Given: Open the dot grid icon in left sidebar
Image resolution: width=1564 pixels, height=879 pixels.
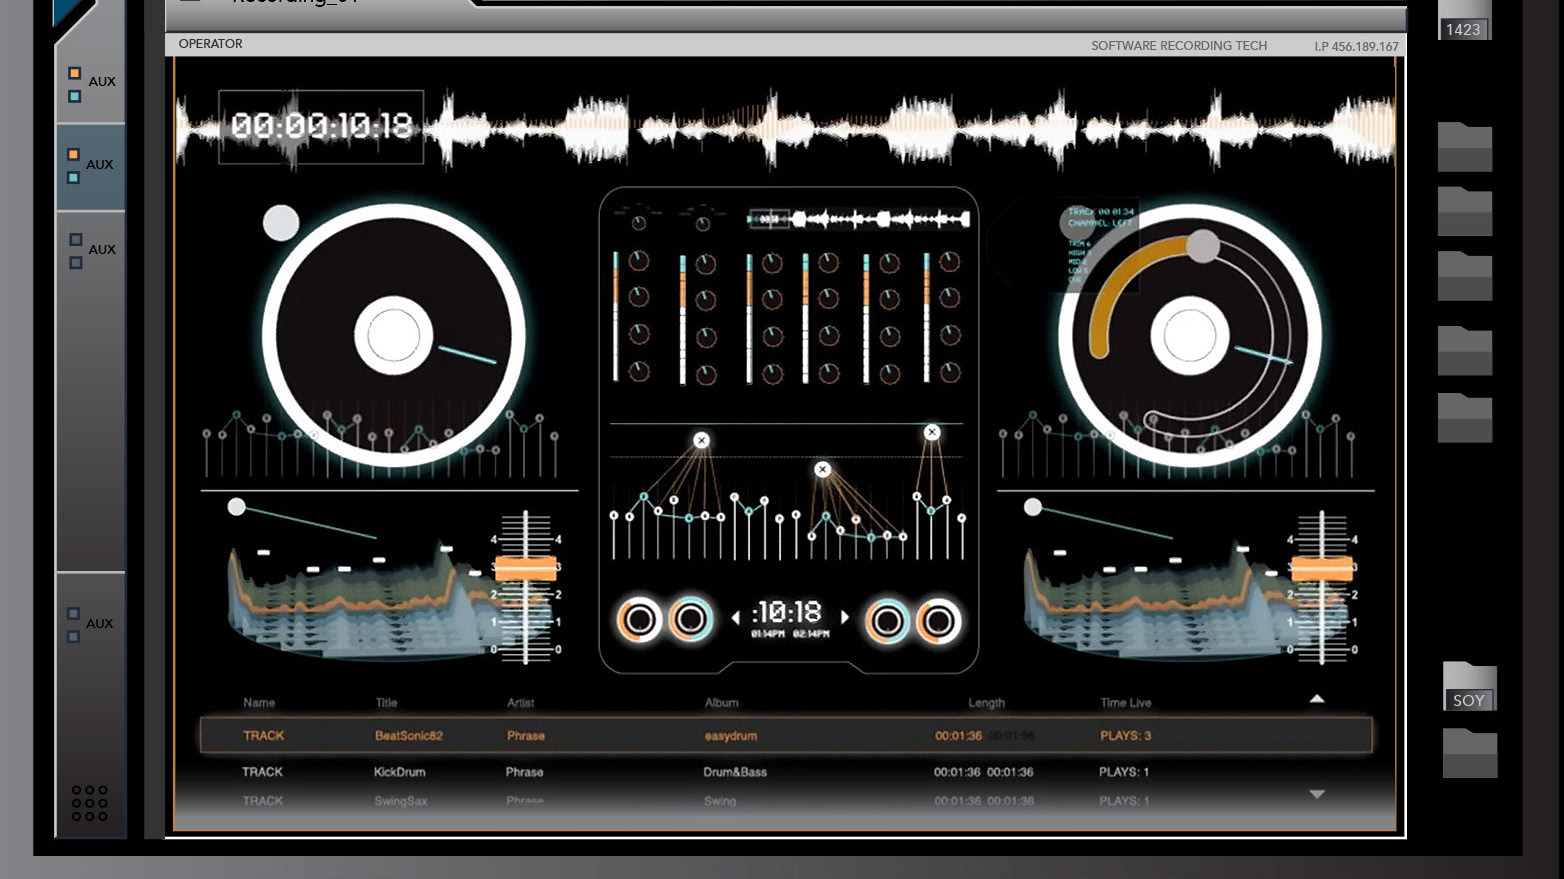Looking at the screenshot, I should point(89,803).
